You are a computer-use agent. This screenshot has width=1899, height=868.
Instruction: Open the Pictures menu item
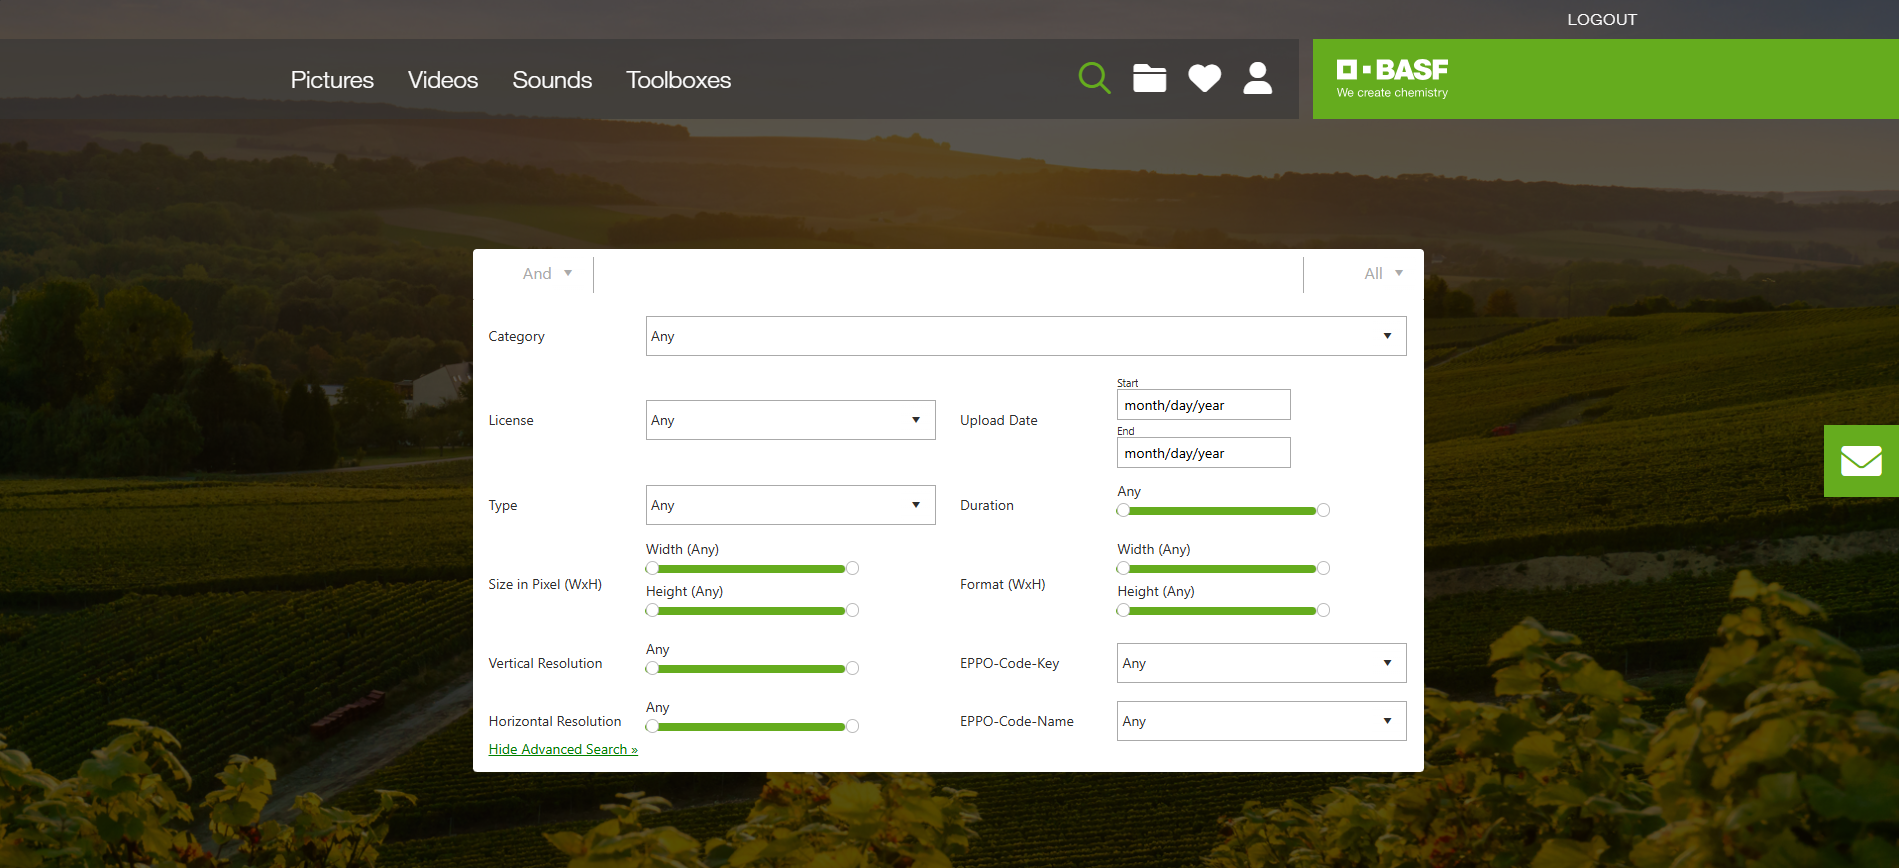[332, 80]
